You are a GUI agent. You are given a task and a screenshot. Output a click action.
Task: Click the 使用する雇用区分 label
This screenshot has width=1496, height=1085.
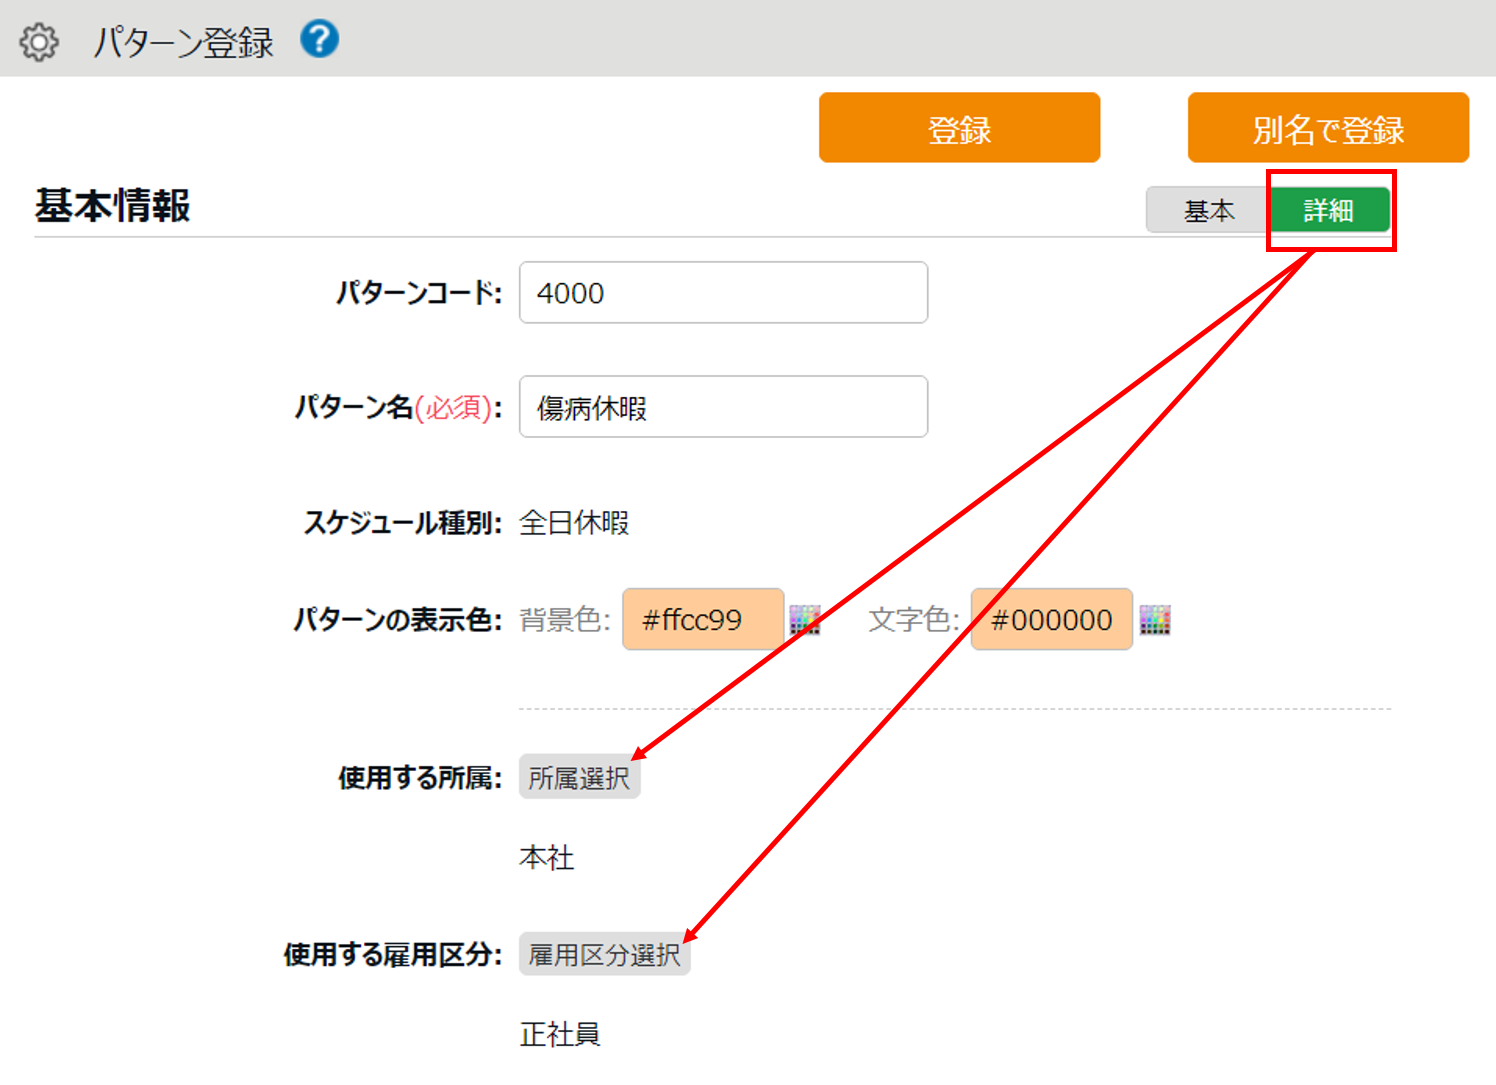pos(393,954)
